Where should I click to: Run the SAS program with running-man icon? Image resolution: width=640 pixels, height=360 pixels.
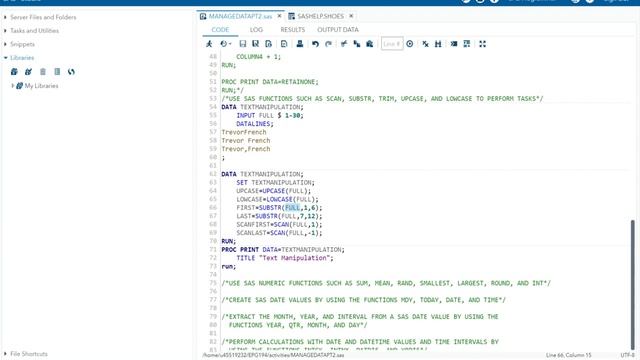[209, 44]
